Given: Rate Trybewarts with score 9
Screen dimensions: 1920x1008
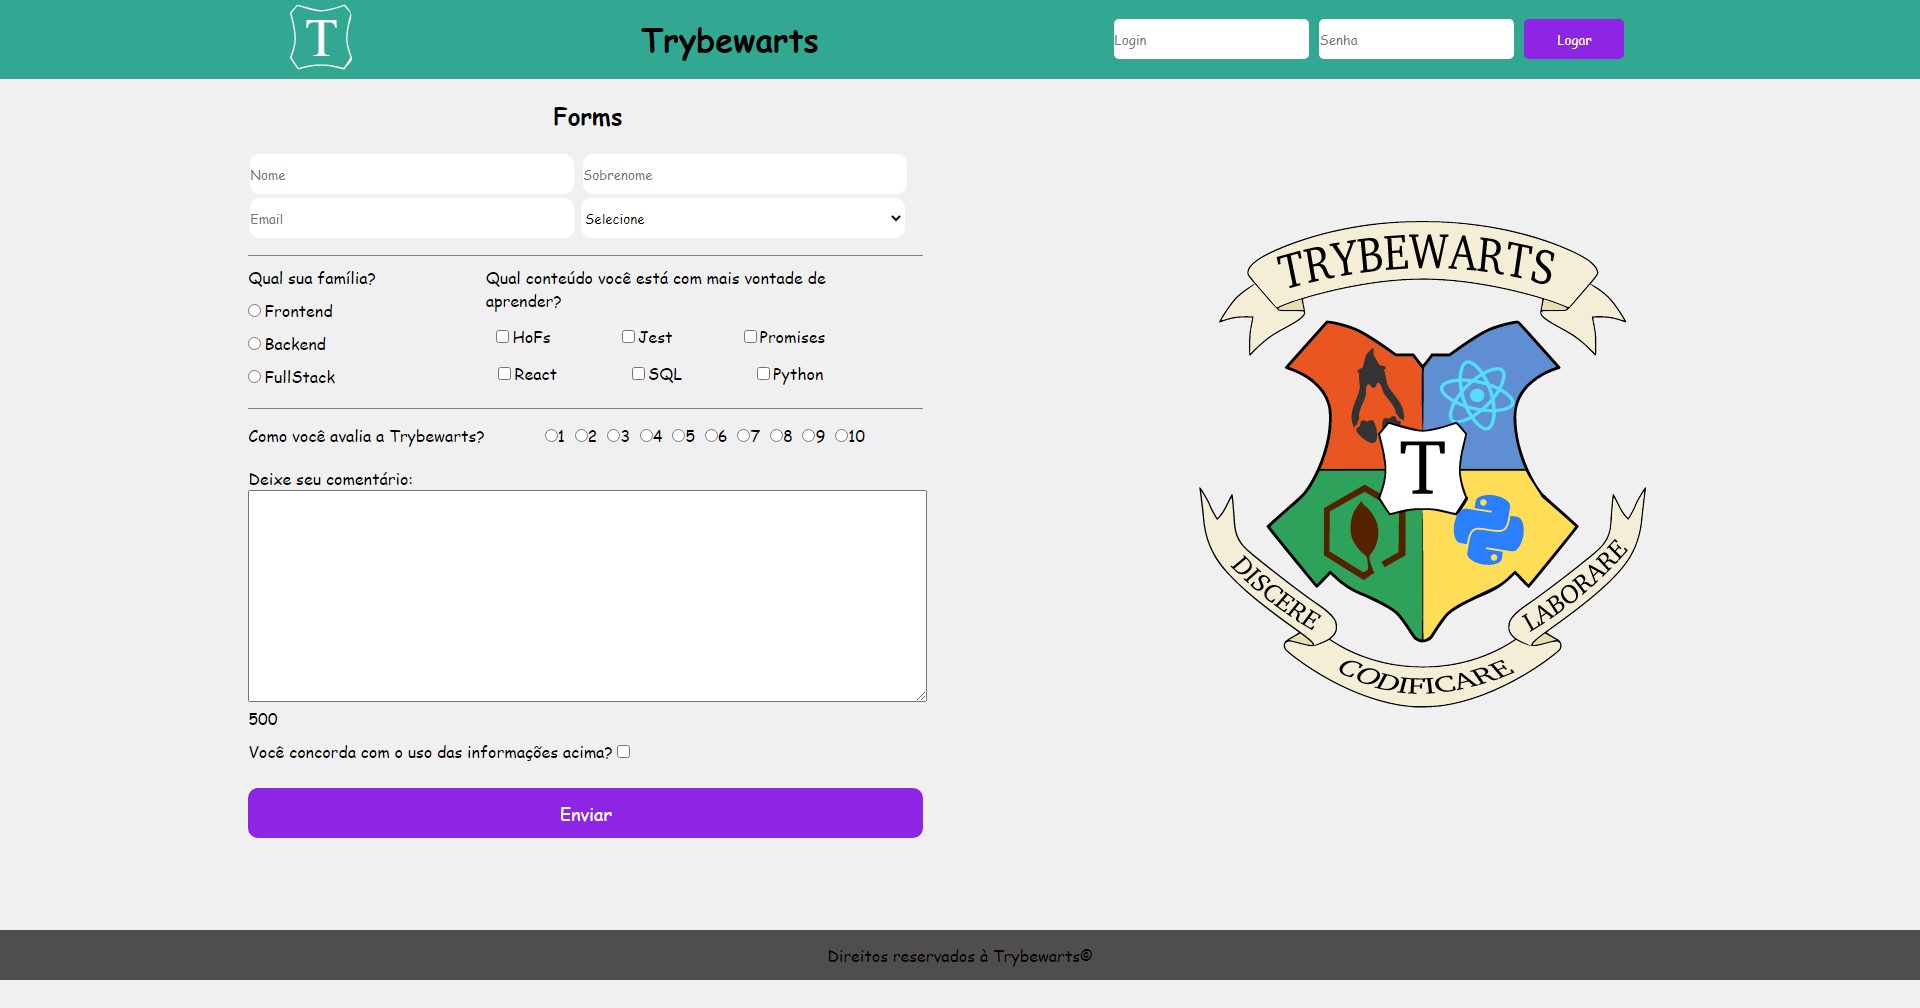Looking at the screenshot, I should point(808,436).
